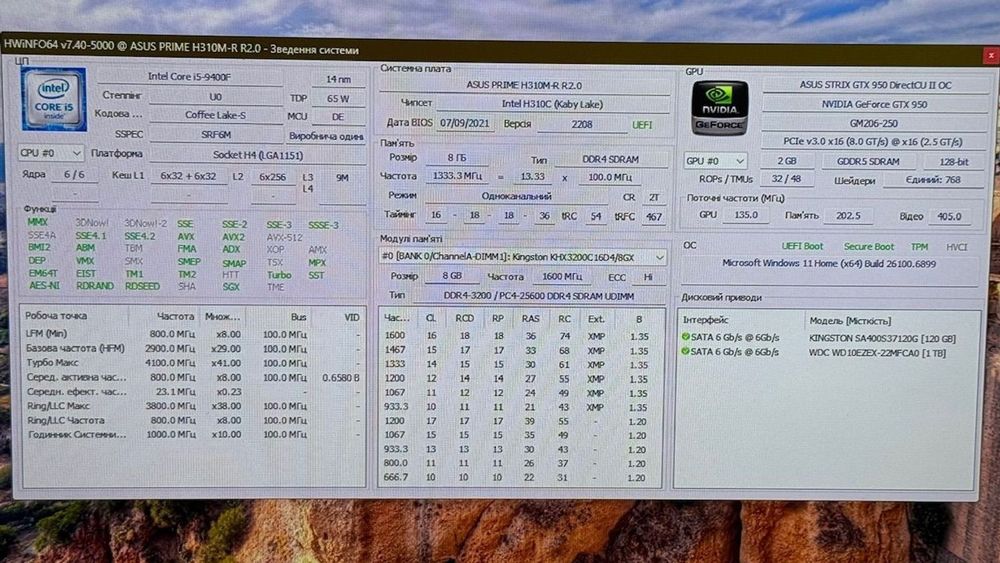
Task: Click green SATA status icon for WDC WD10EZEX
Action: (x=686, y=351)
